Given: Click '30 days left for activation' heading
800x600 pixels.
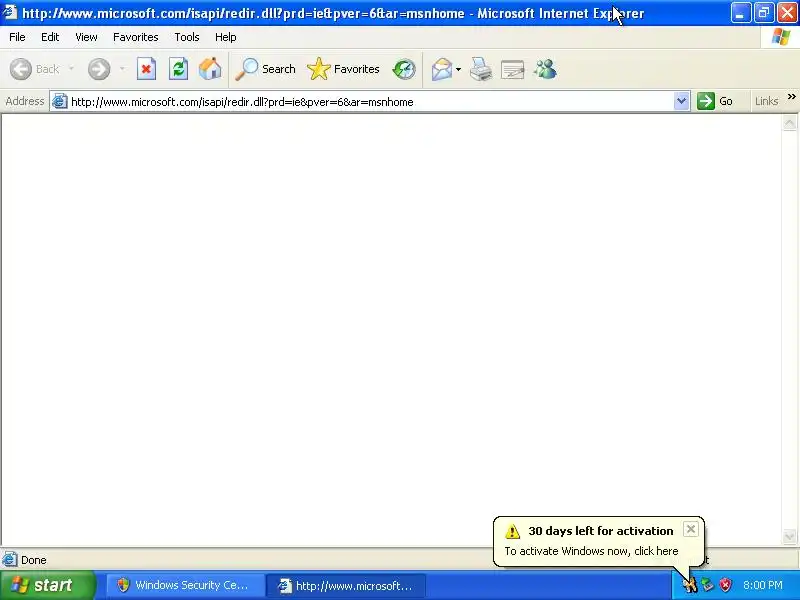Looking at the screenshot, I should [601, 531].
